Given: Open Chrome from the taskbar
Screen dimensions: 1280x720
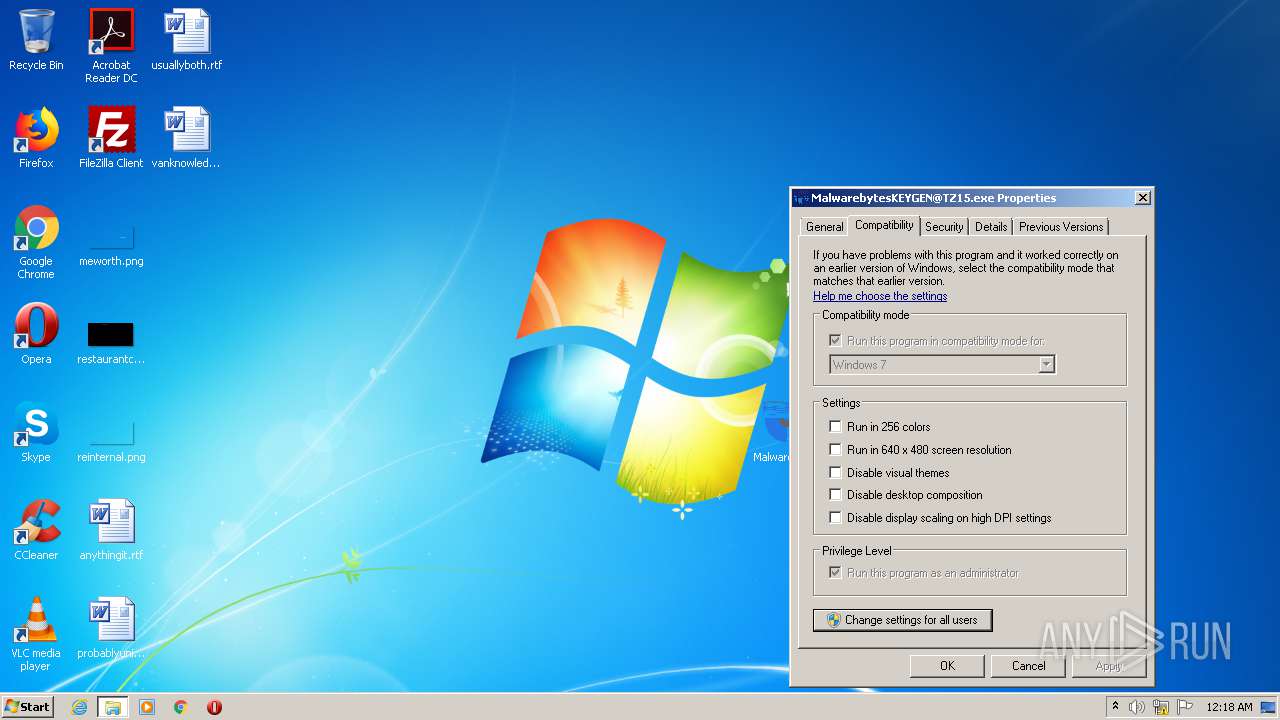Looking at the screenshot, I should [181, 707].
